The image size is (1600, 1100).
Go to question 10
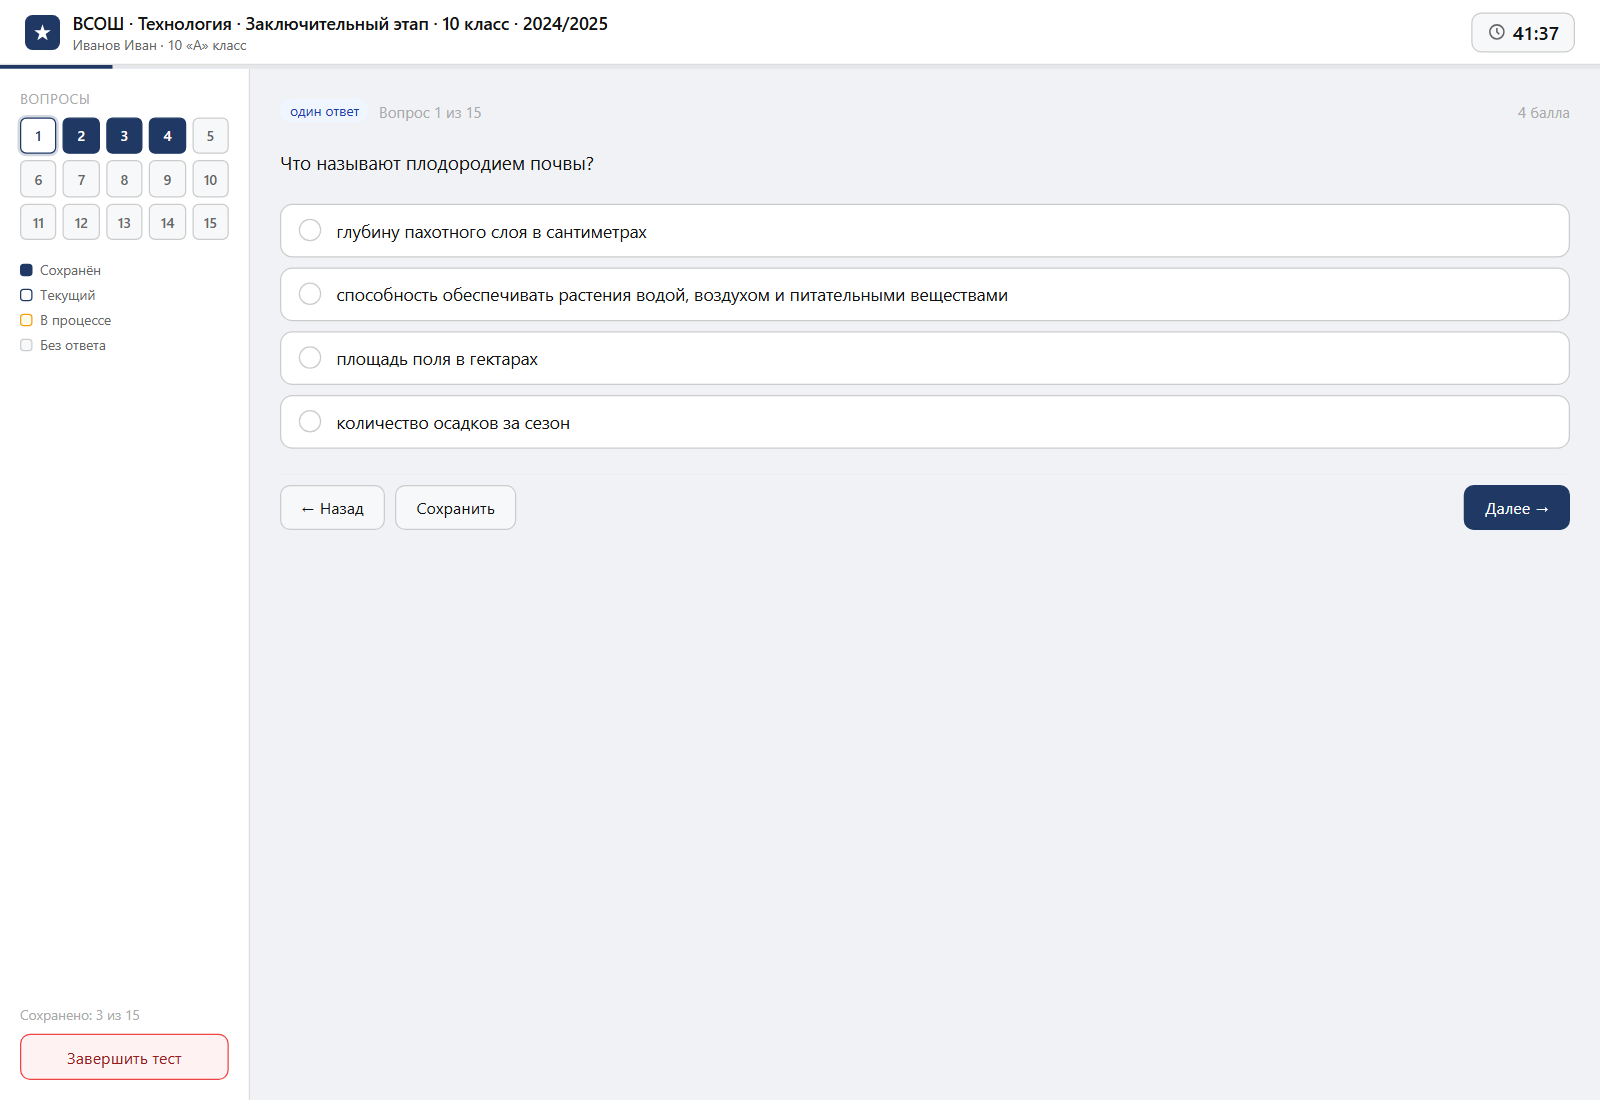[210, 180]
